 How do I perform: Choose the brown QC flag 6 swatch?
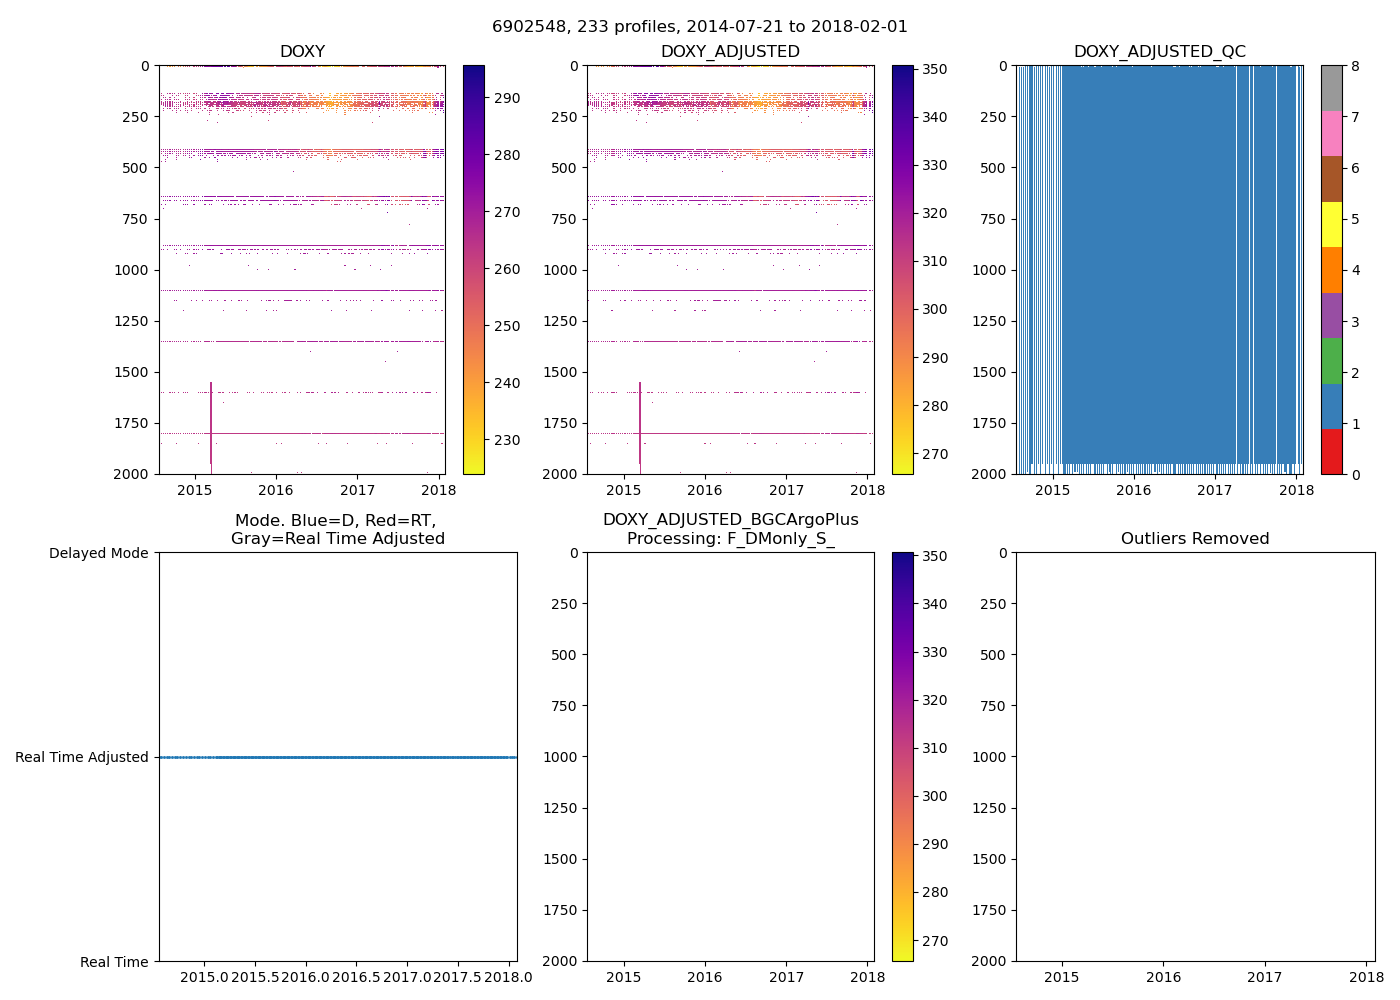1331,179
